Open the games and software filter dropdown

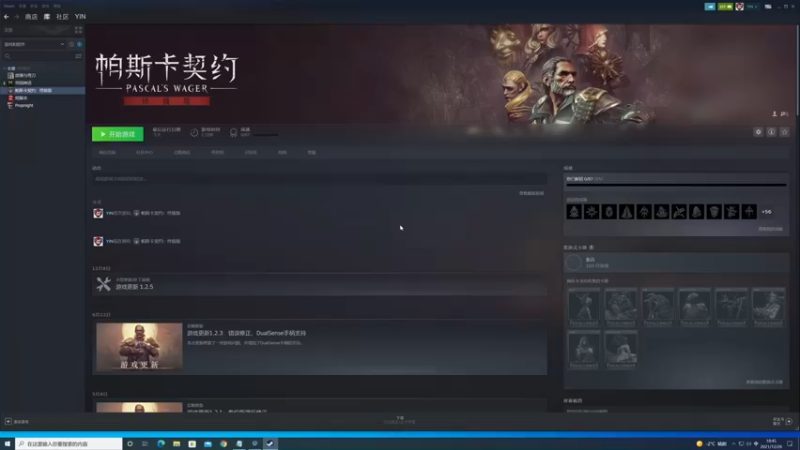[34, 44]
